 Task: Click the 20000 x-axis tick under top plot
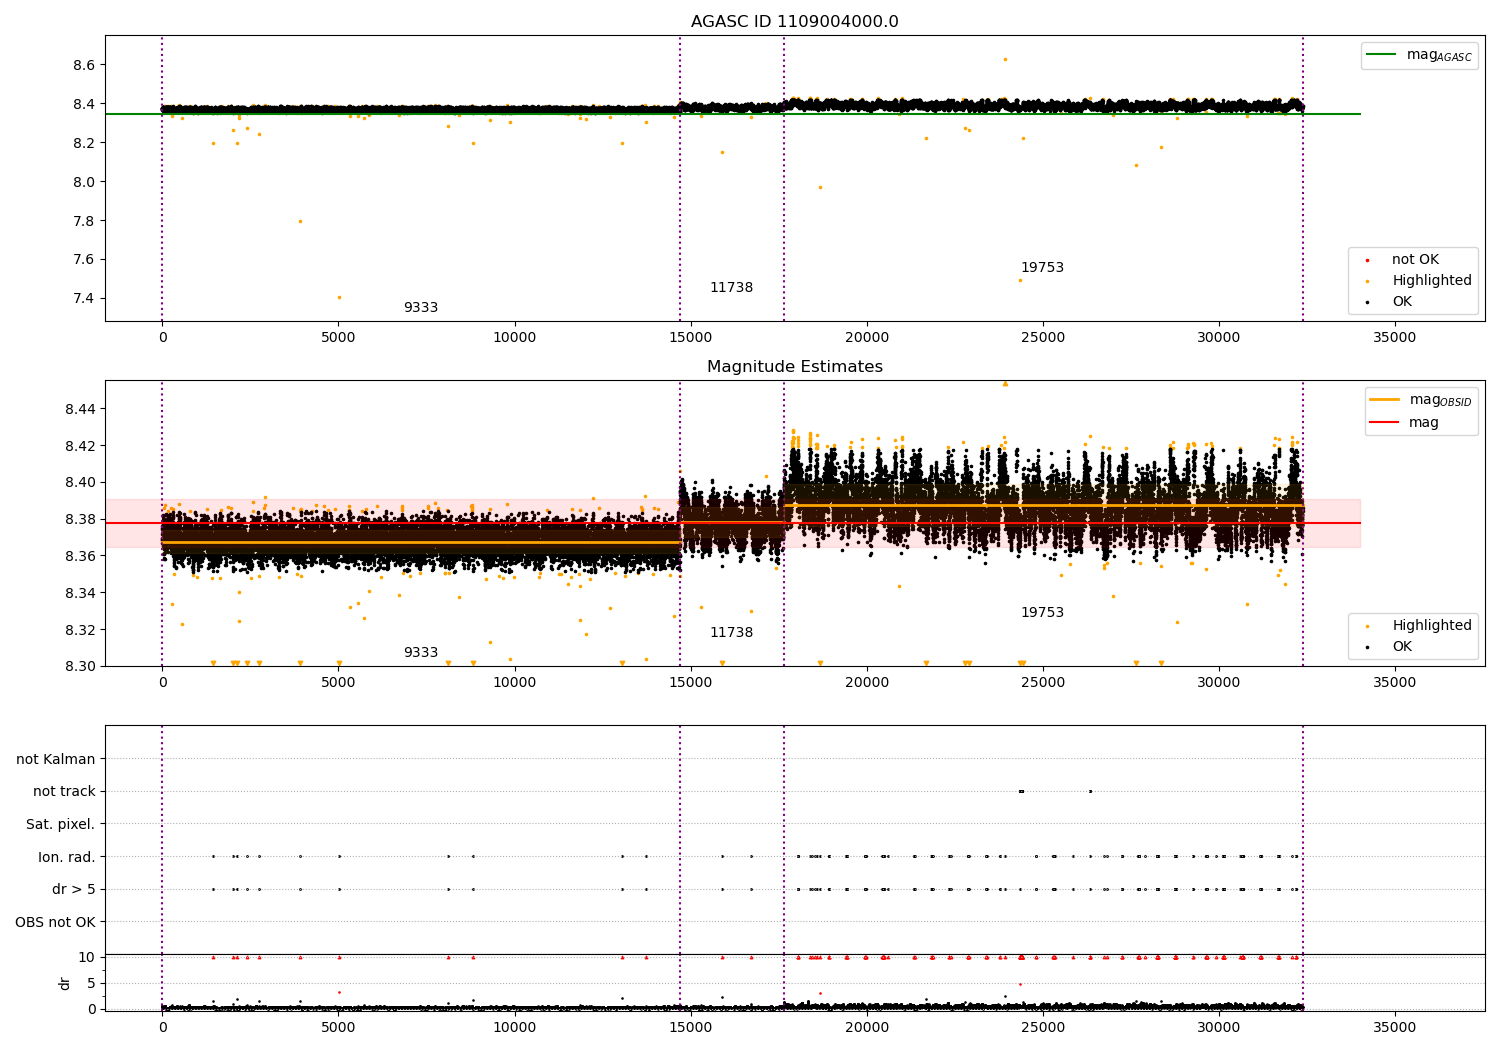(x=867, y=338)
